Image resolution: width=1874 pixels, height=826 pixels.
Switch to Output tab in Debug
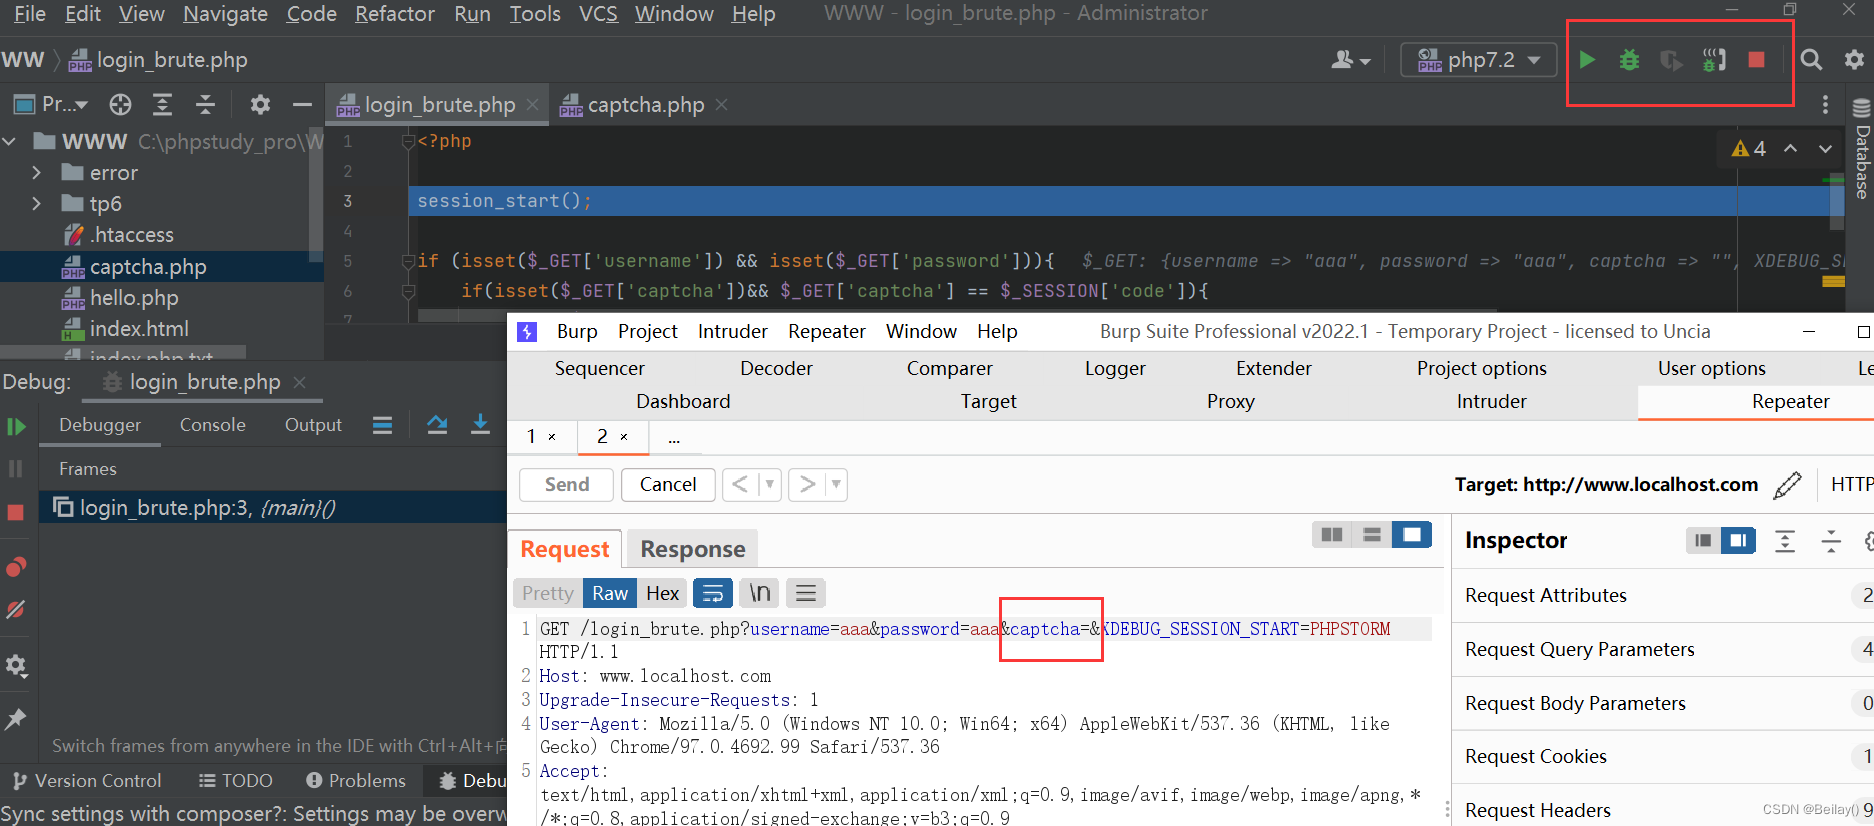pyautogui.click(x=313, y=425)
